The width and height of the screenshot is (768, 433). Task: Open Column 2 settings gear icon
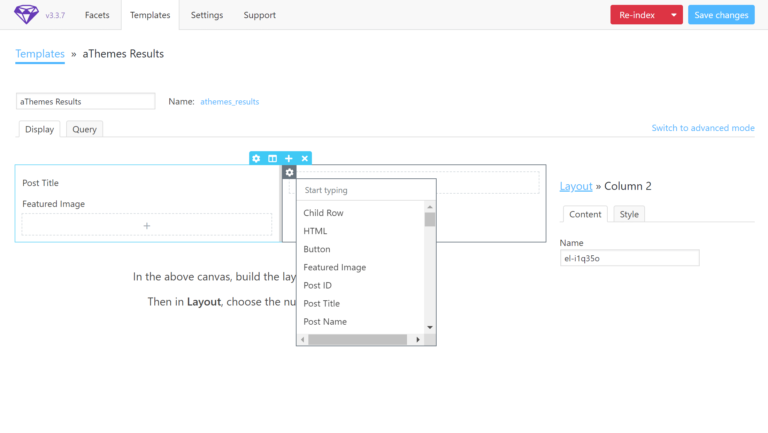pyautogui.click(x=289, y=172)
